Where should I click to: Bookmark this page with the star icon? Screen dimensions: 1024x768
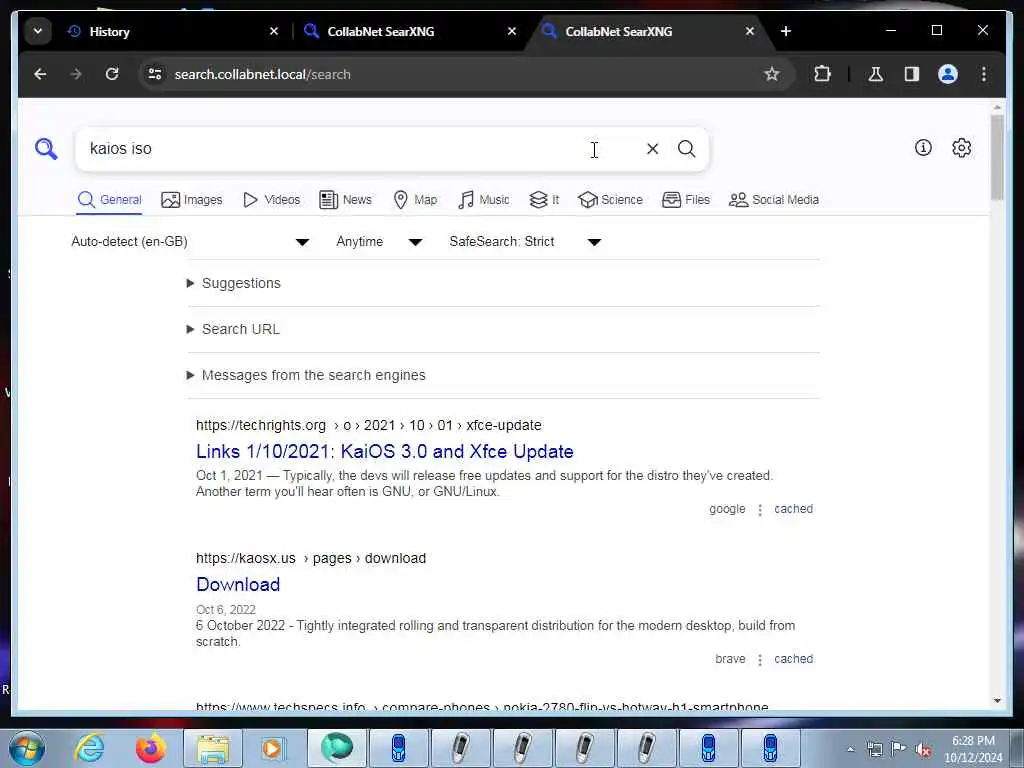tap(771, 74)
